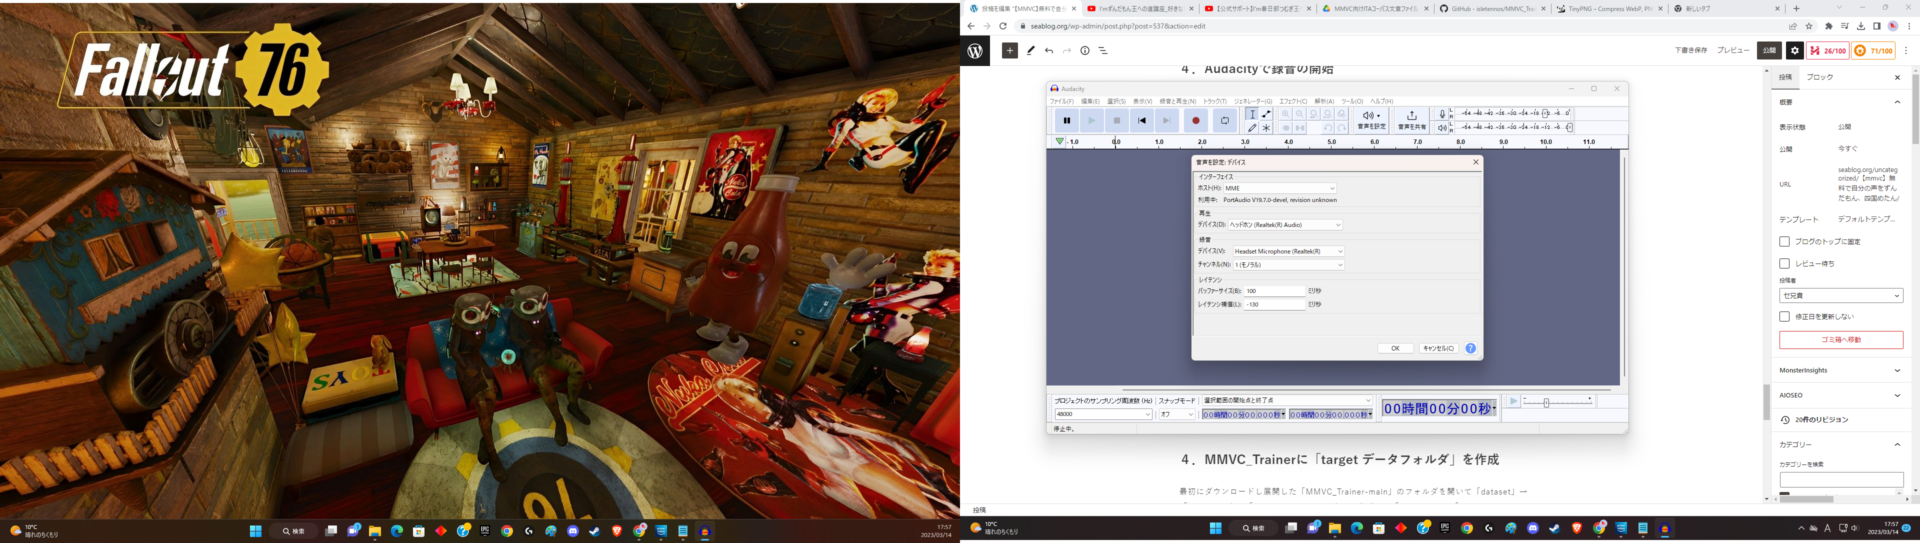The width and height of the screenshot is (1920, 543).
Task: Click the 下書き保存 save draft button
Action: point(1691,50)
